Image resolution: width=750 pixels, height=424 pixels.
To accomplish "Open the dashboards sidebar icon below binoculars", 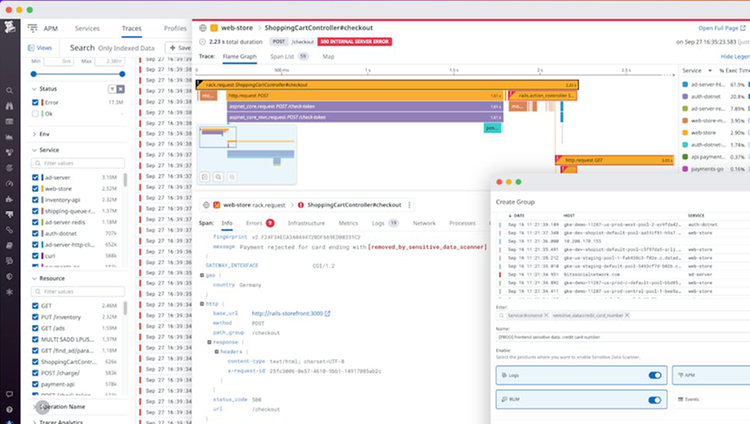I will pos(9,122).
